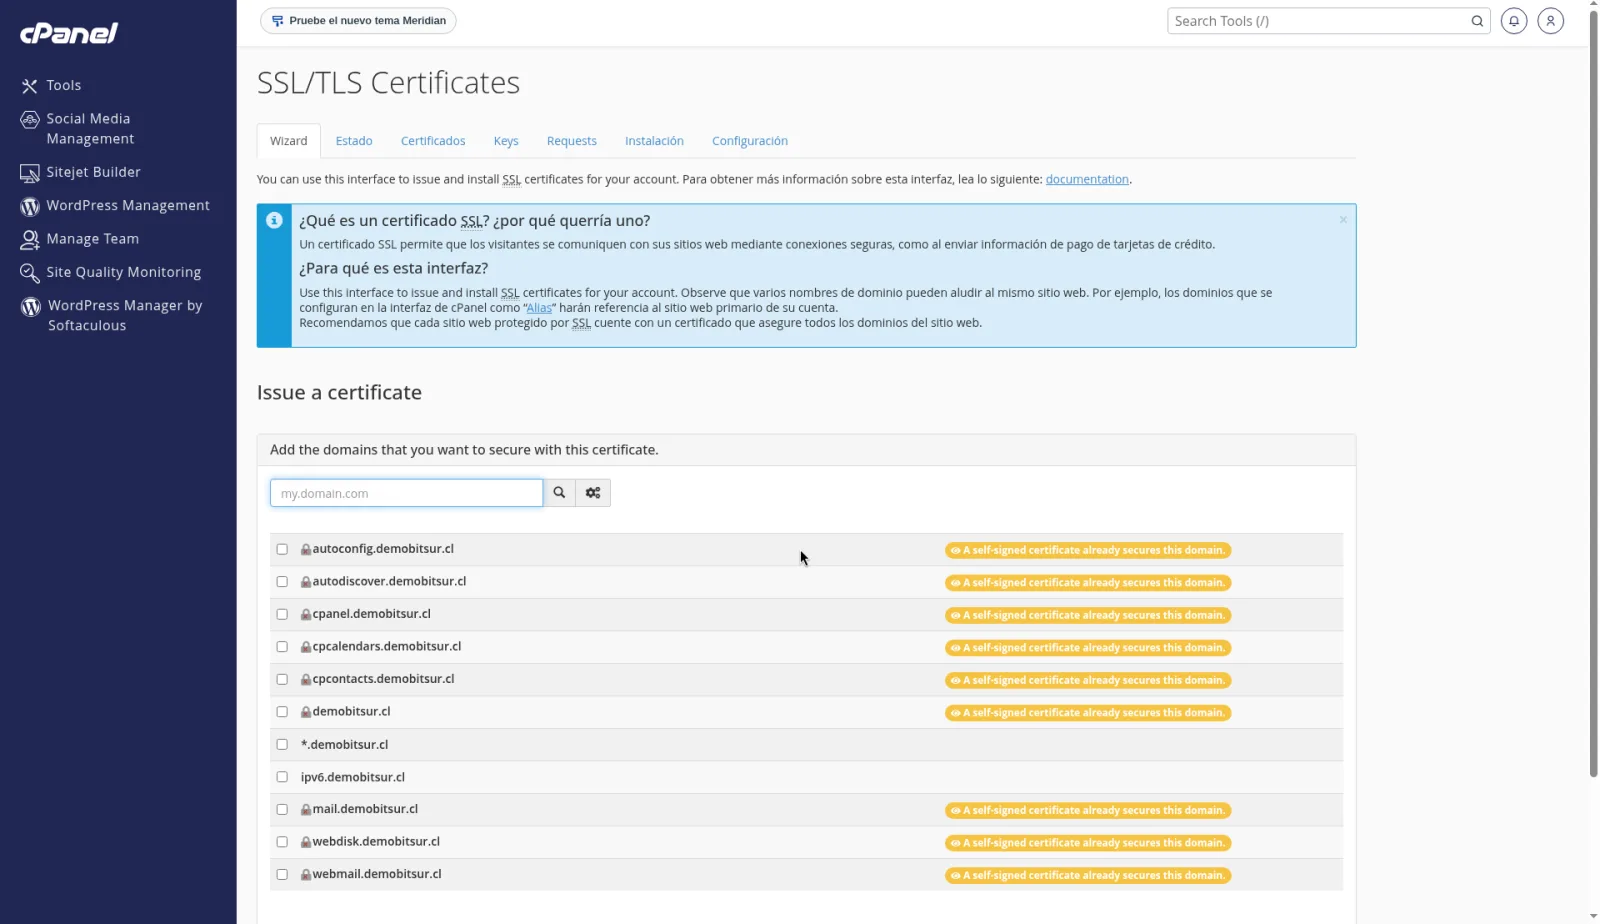Click the blue info icon in the notice
Image resolution: width=1600 pixels, height=924 pixels.
(x=274, y=221)
